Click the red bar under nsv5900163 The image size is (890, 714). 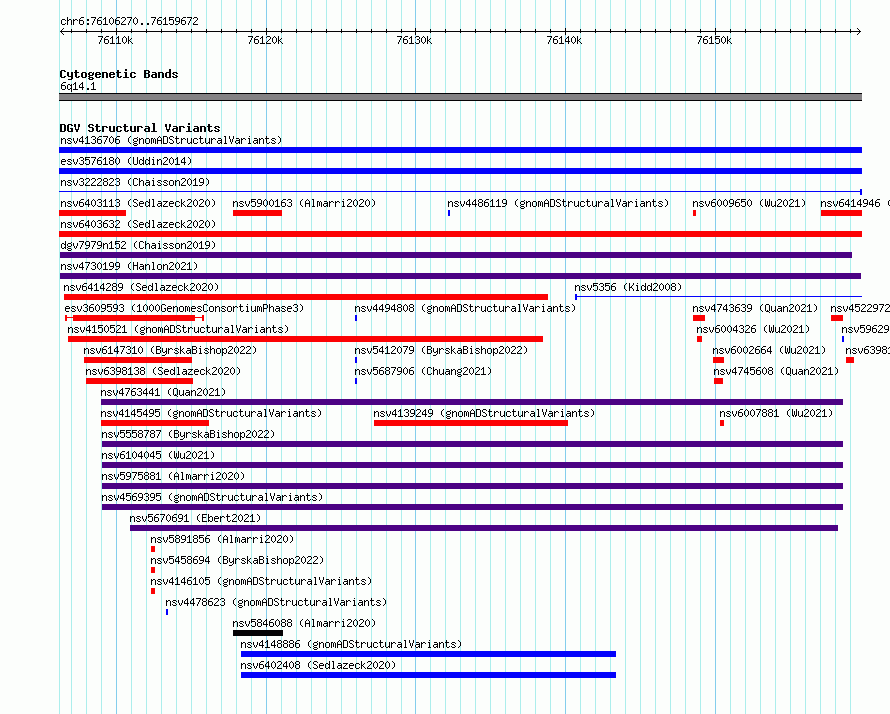pyautogui.click(x=257, y=213)
